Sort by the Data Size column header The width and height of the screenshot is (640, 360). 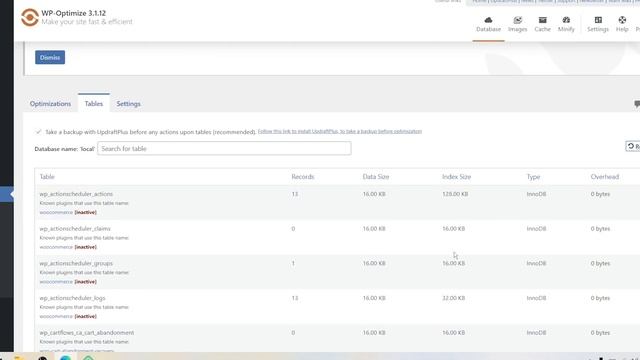tap(376, 177)
